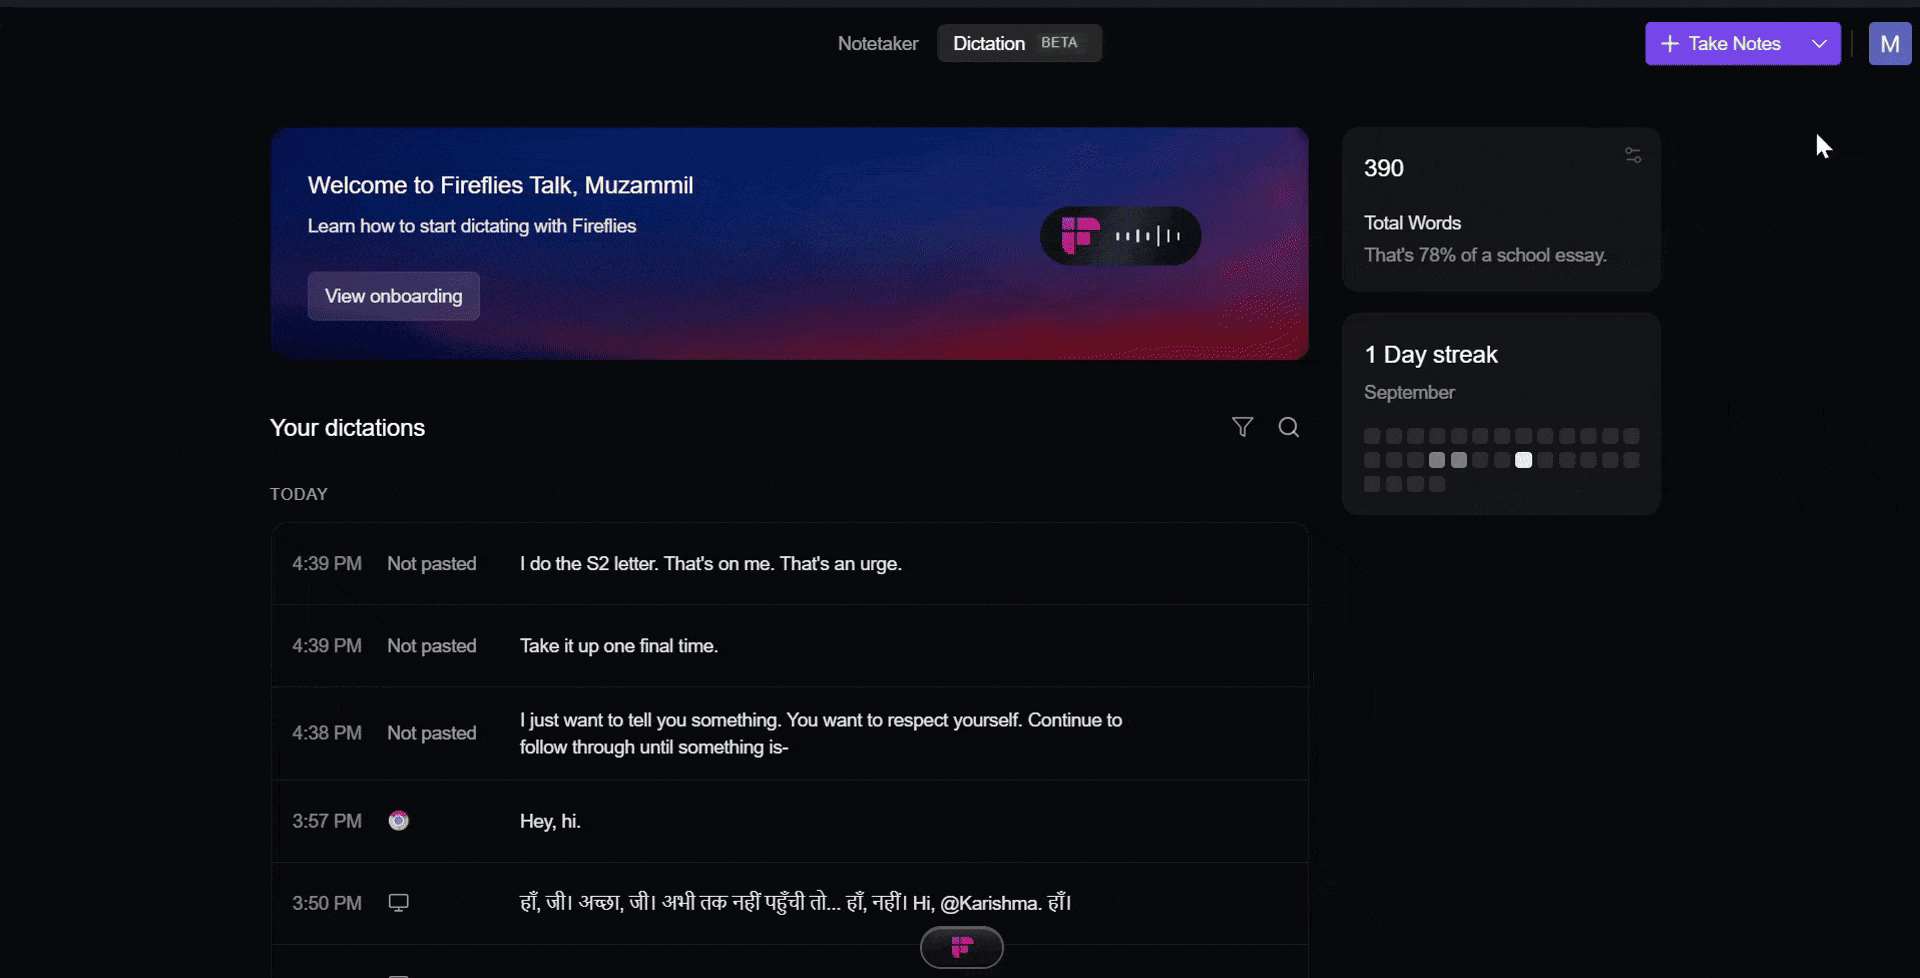Click the Fireflies waveform badge in banner
This screenshot has height=978, width=1920.
pos(1121,236)
